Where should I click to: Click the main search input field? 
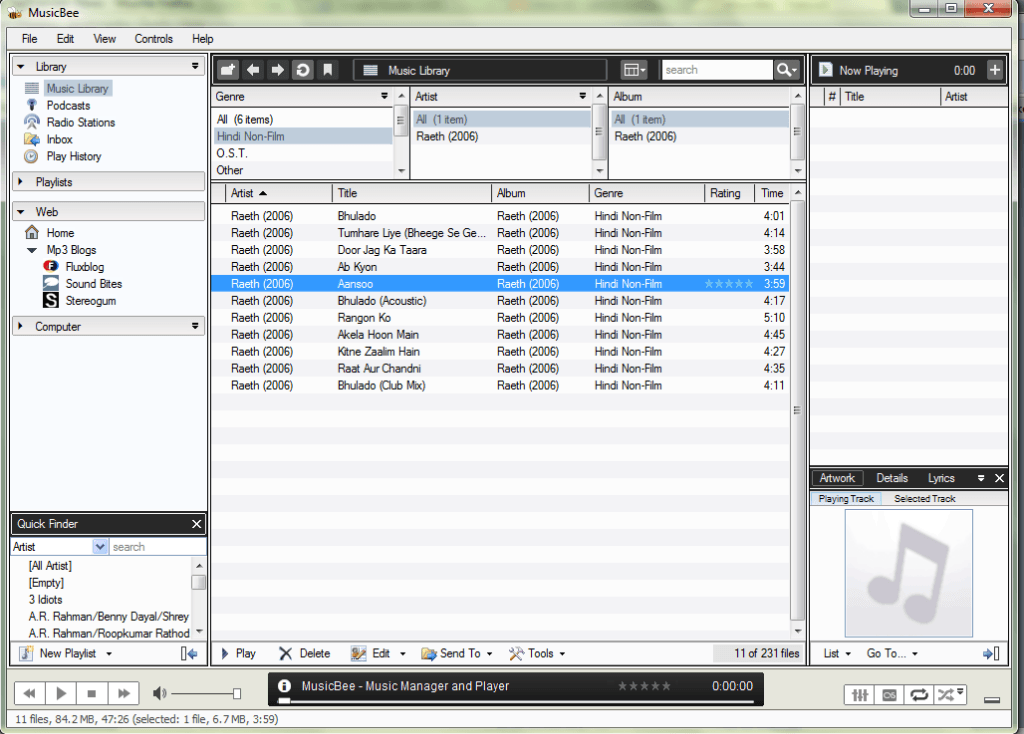coord(716,70)
